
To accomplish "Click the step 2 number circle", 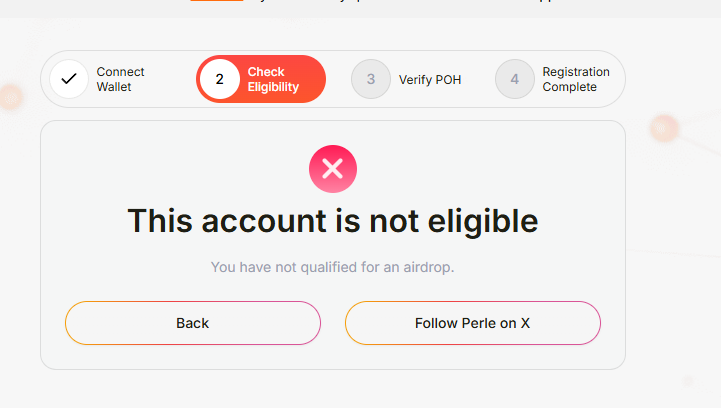I will (x=220, y=79).
